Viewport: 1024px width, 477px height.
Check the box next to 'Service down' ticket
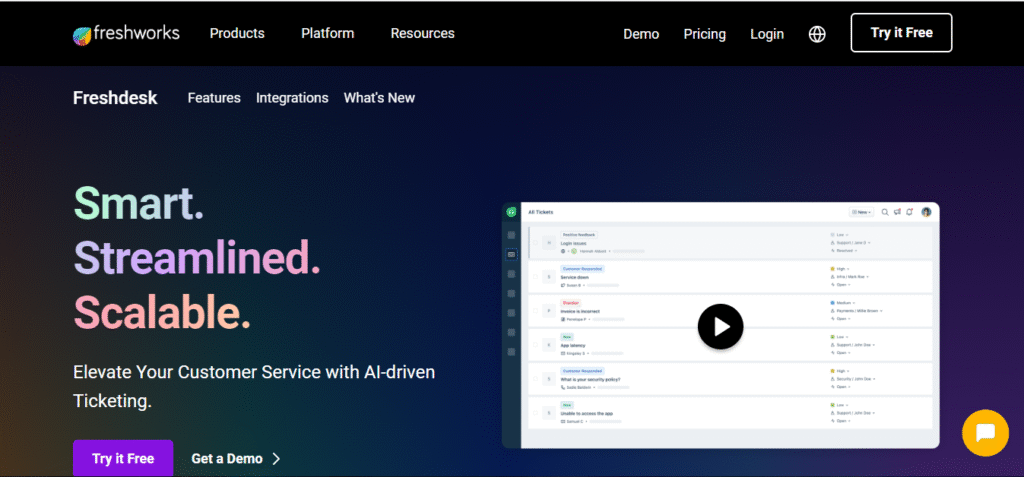(535, 277)
